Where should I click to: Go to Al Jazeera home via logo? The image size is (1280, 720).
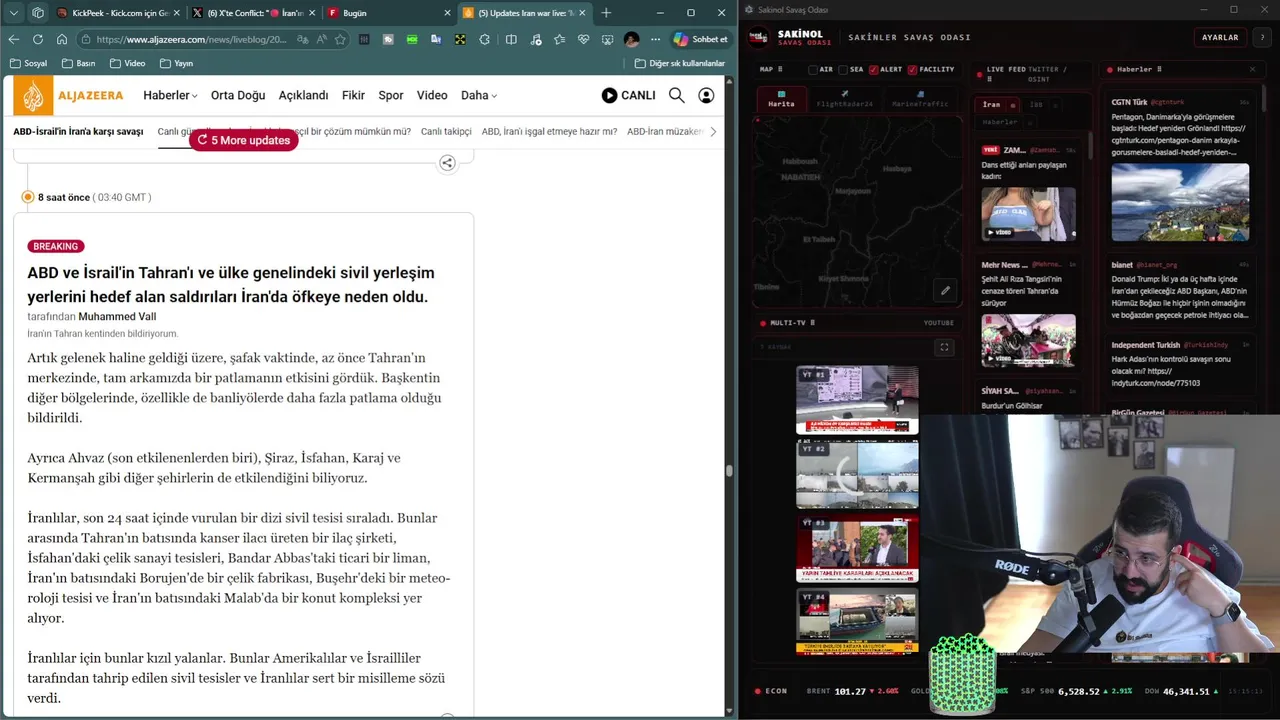pos(69,95)
